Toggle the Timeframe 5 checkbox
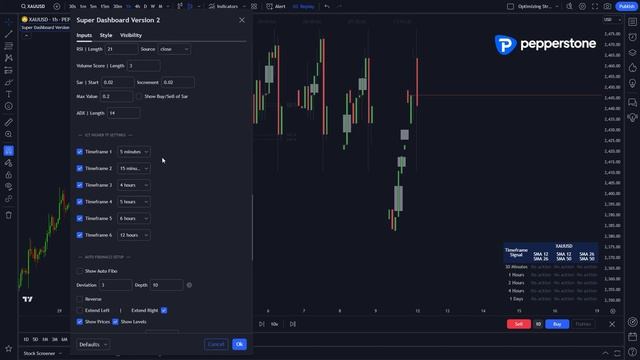 tap(80, 218)
